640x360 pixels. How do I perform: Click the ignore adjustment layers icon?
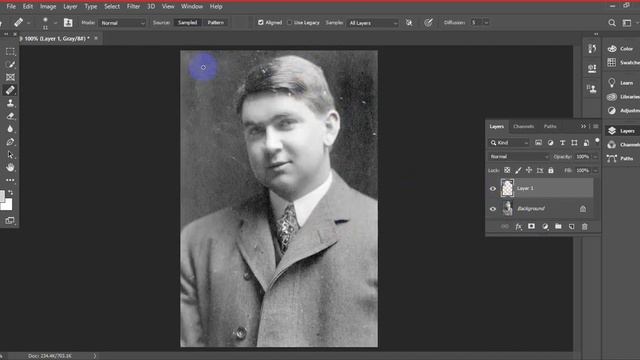point(409,23)
